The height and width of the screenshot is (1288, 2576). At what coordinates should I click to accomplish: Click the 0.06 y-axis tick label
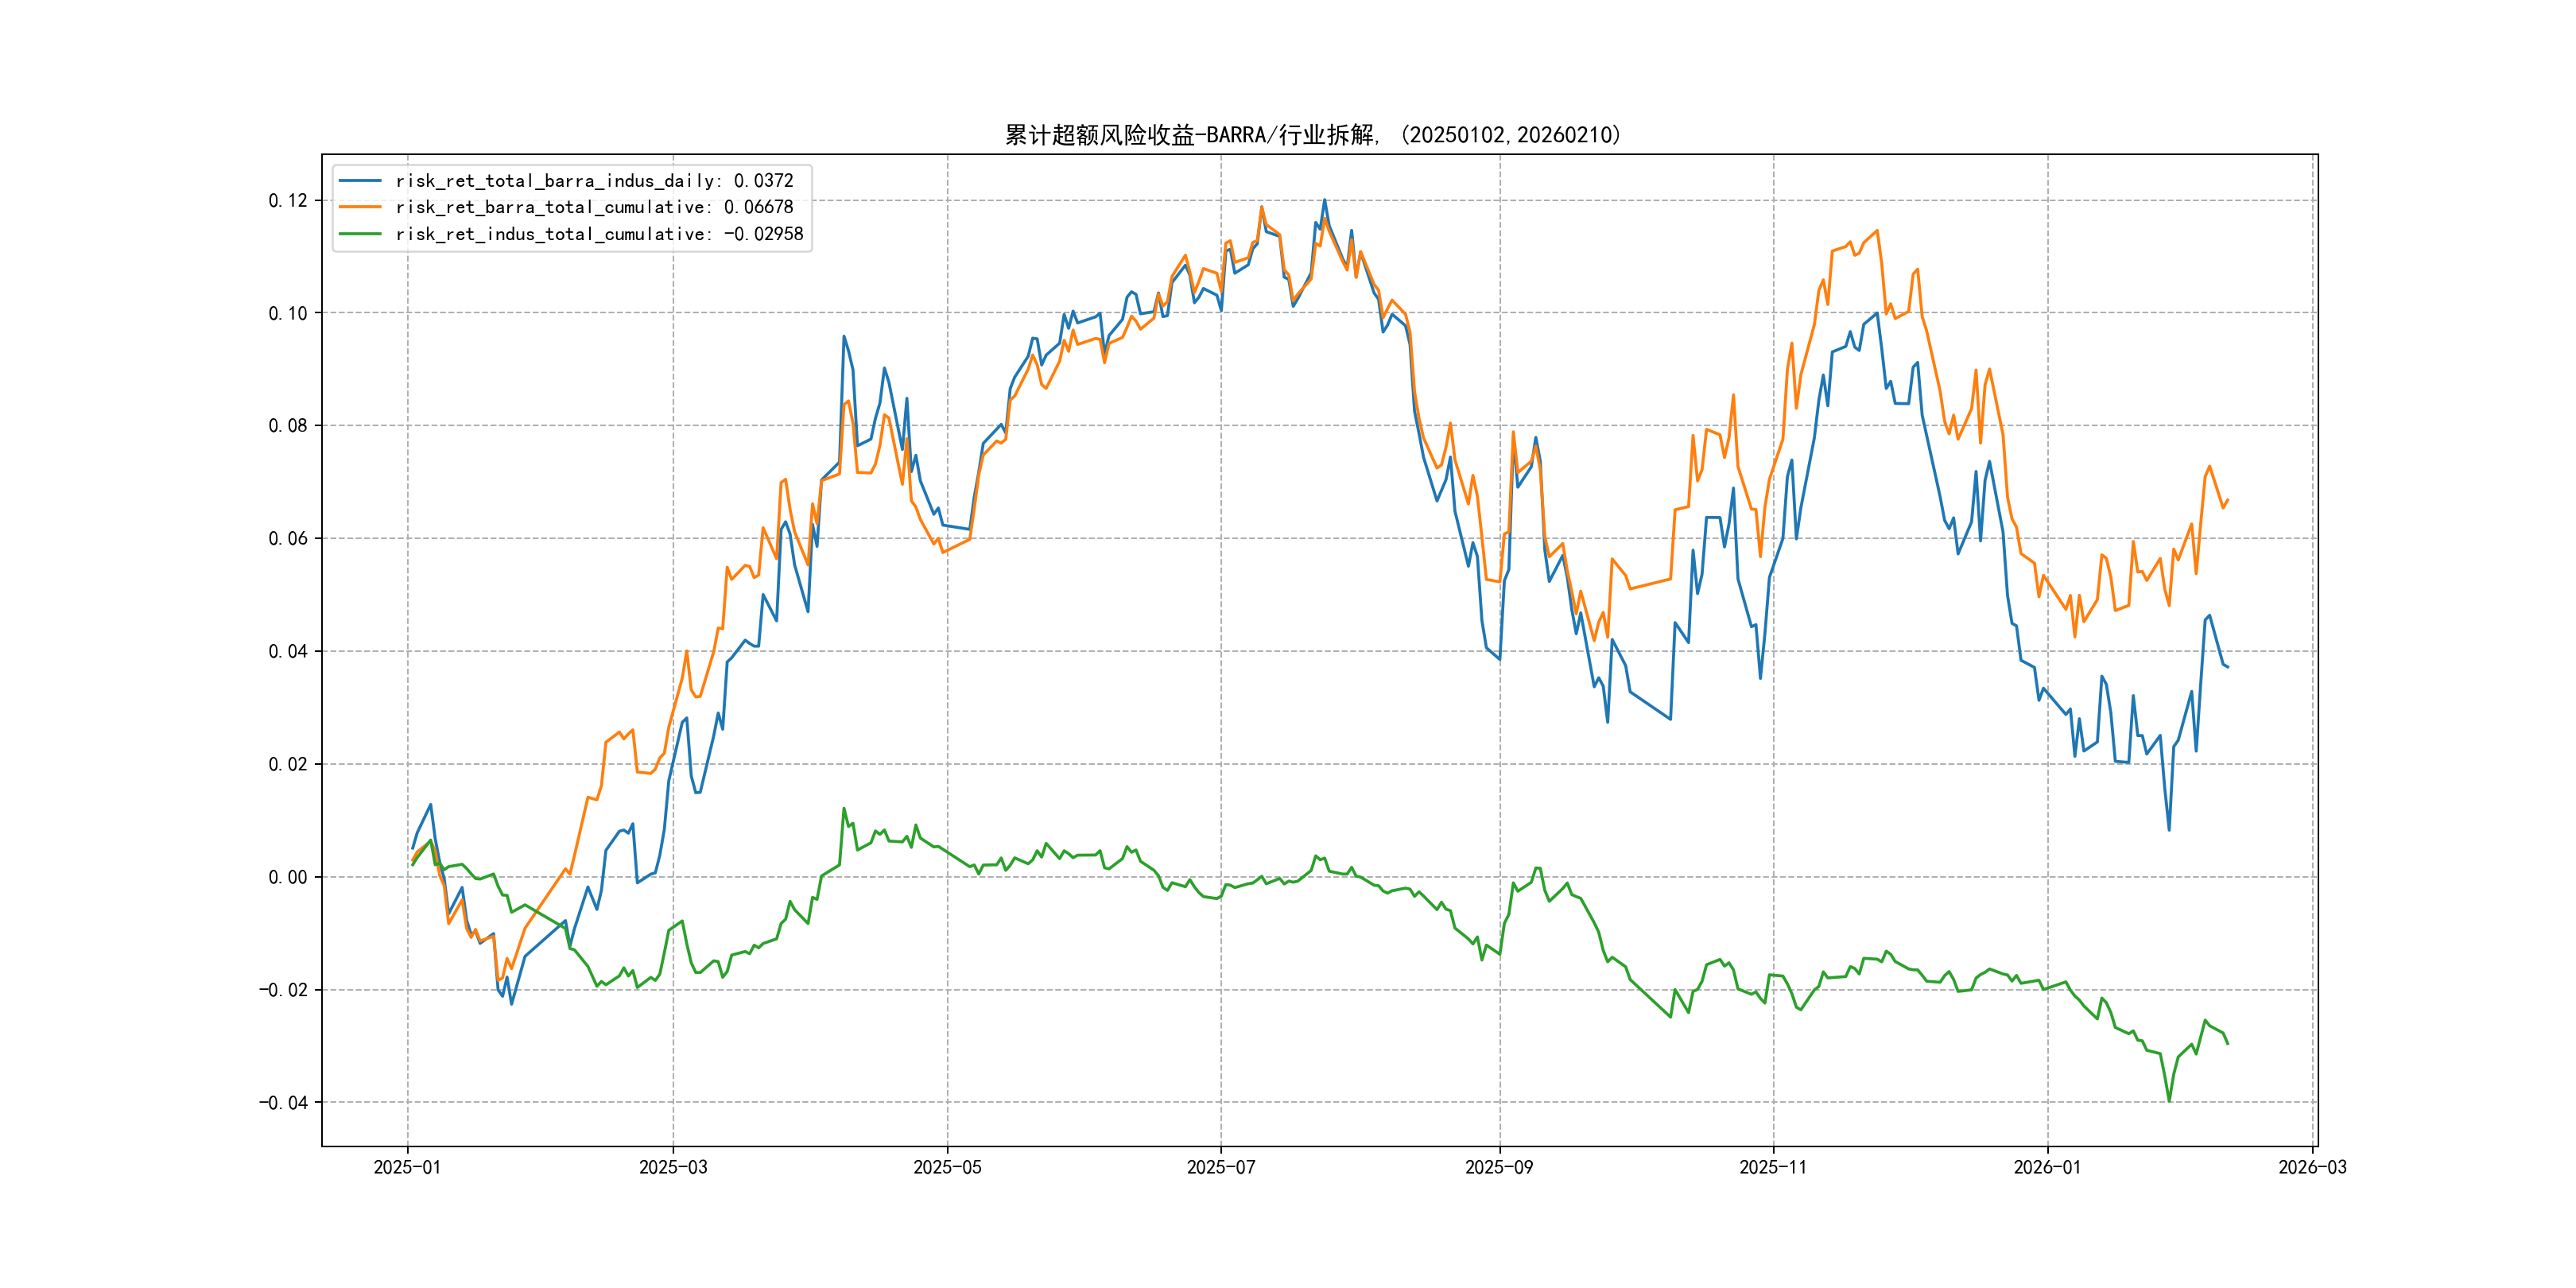[x=288, y=539]
